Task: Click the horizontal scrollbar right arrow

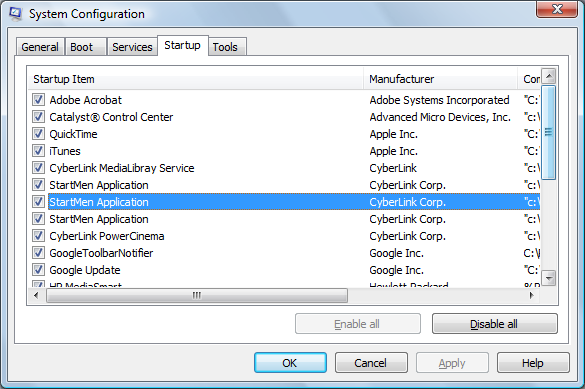Action: tap(532, 295)
